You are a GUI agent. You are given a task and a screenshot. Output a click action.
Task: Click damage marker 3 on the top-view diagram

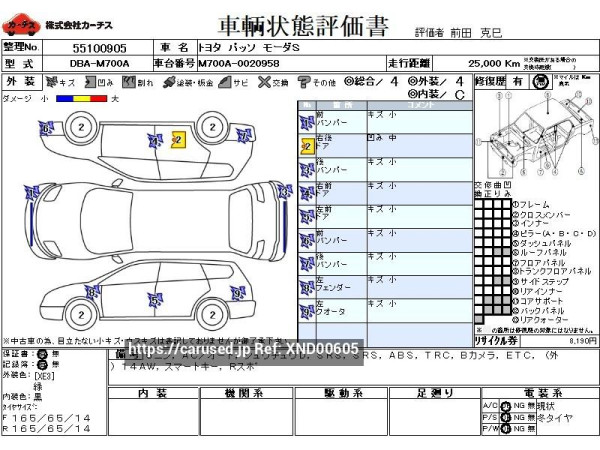pyautogui.click(x=284, y=192)
